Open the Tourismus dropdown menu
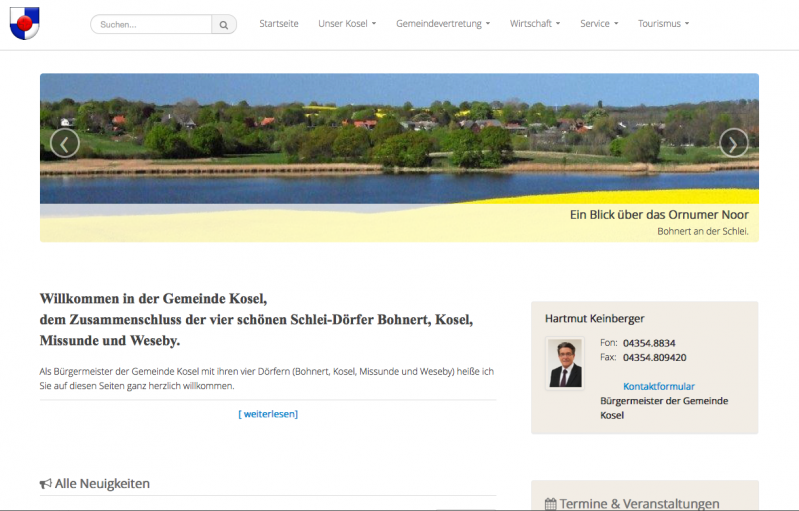 tap(663, 23)
